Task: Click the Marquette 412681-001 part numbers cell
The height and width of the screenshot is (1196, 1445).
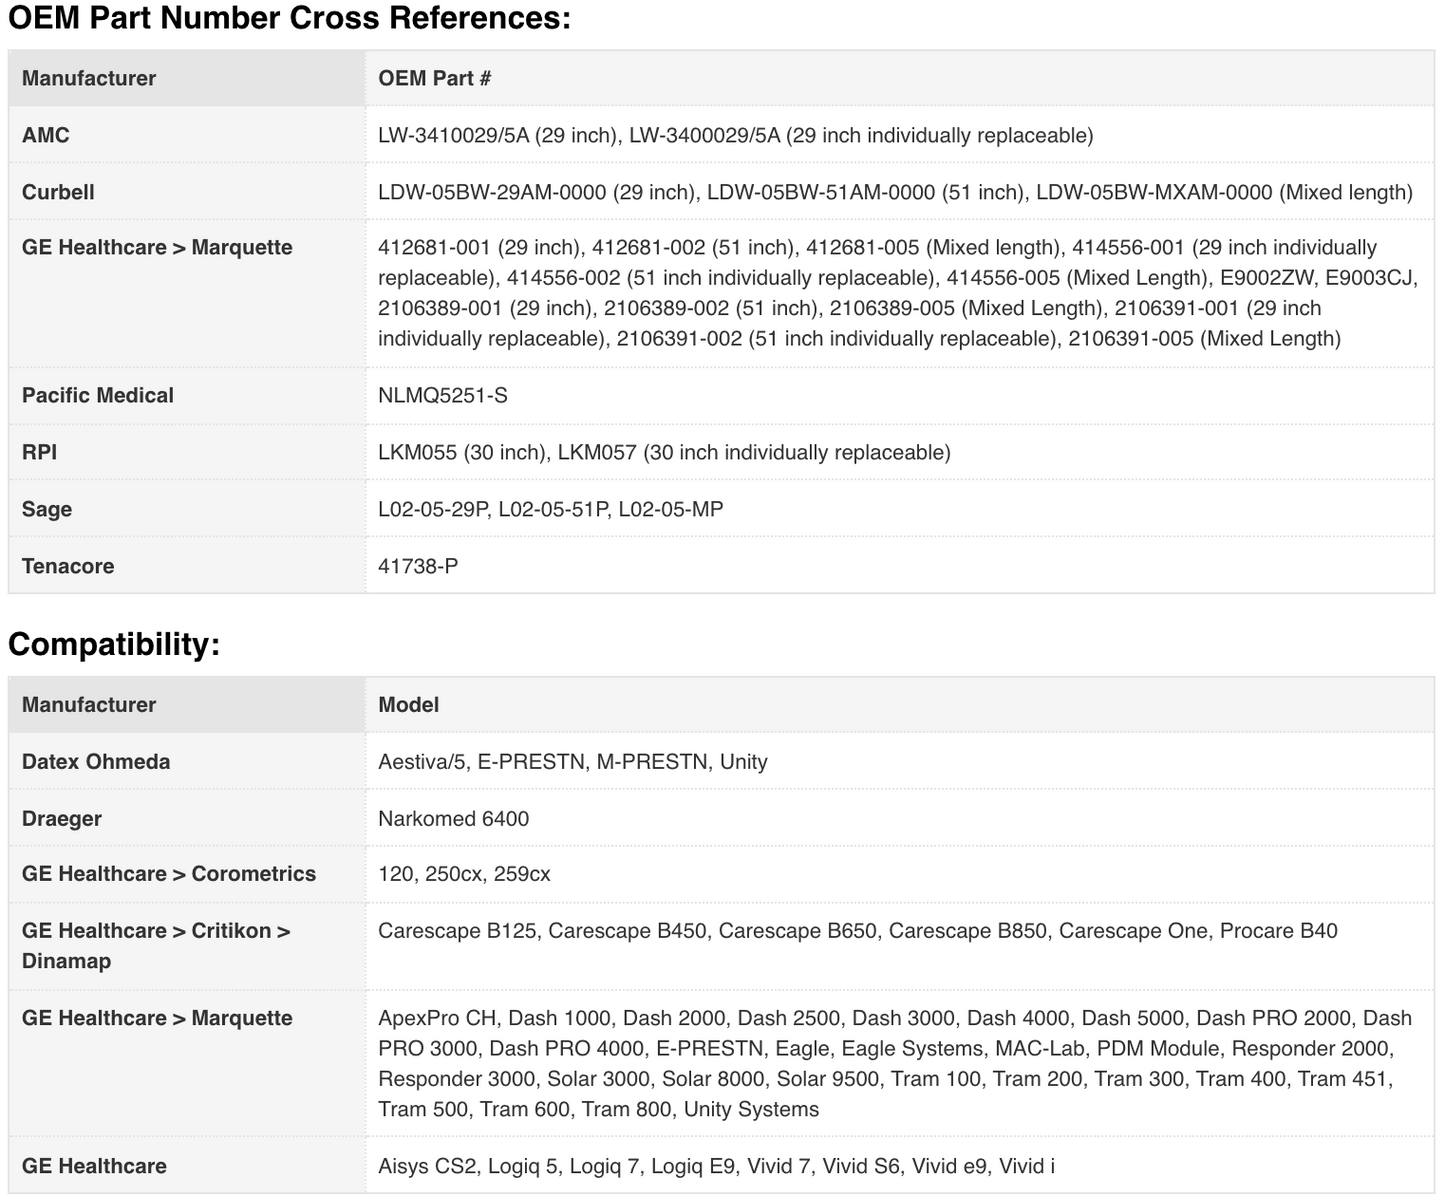Action: click(899, 294)
